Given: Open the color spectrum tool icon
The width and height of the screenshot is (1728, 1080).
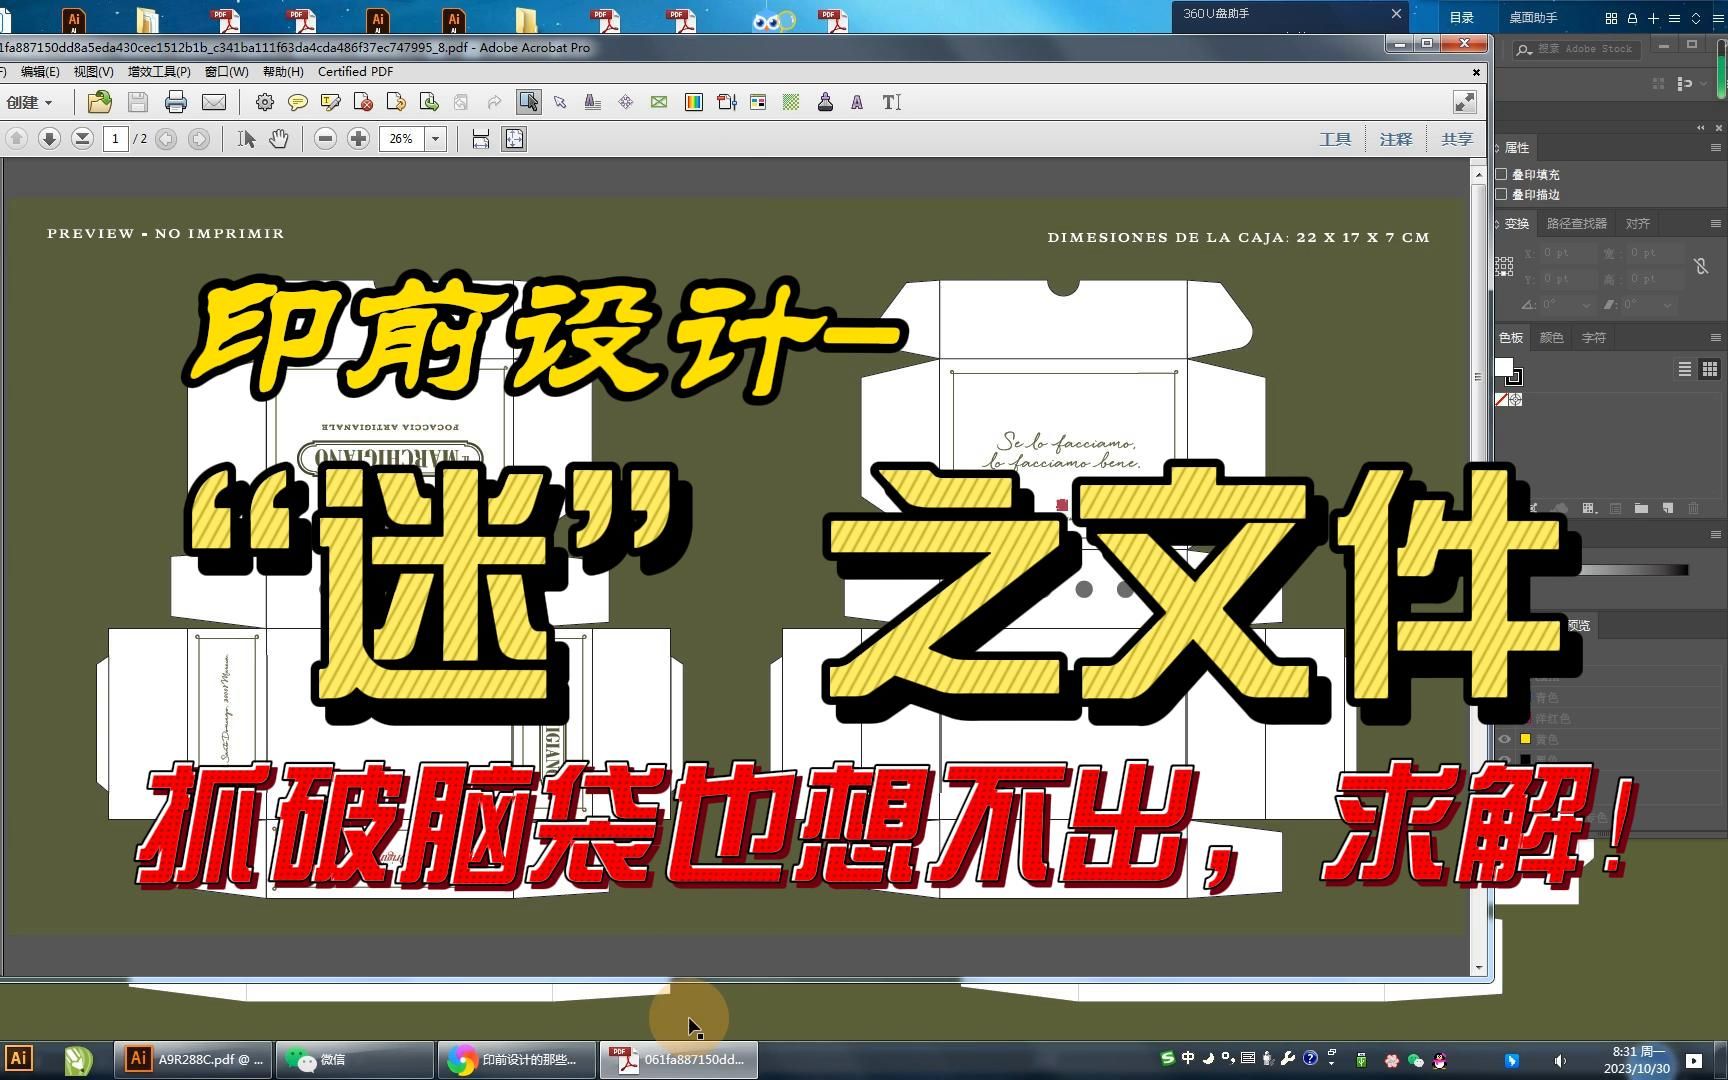Looking at the screenshot, I should [693, 102].
